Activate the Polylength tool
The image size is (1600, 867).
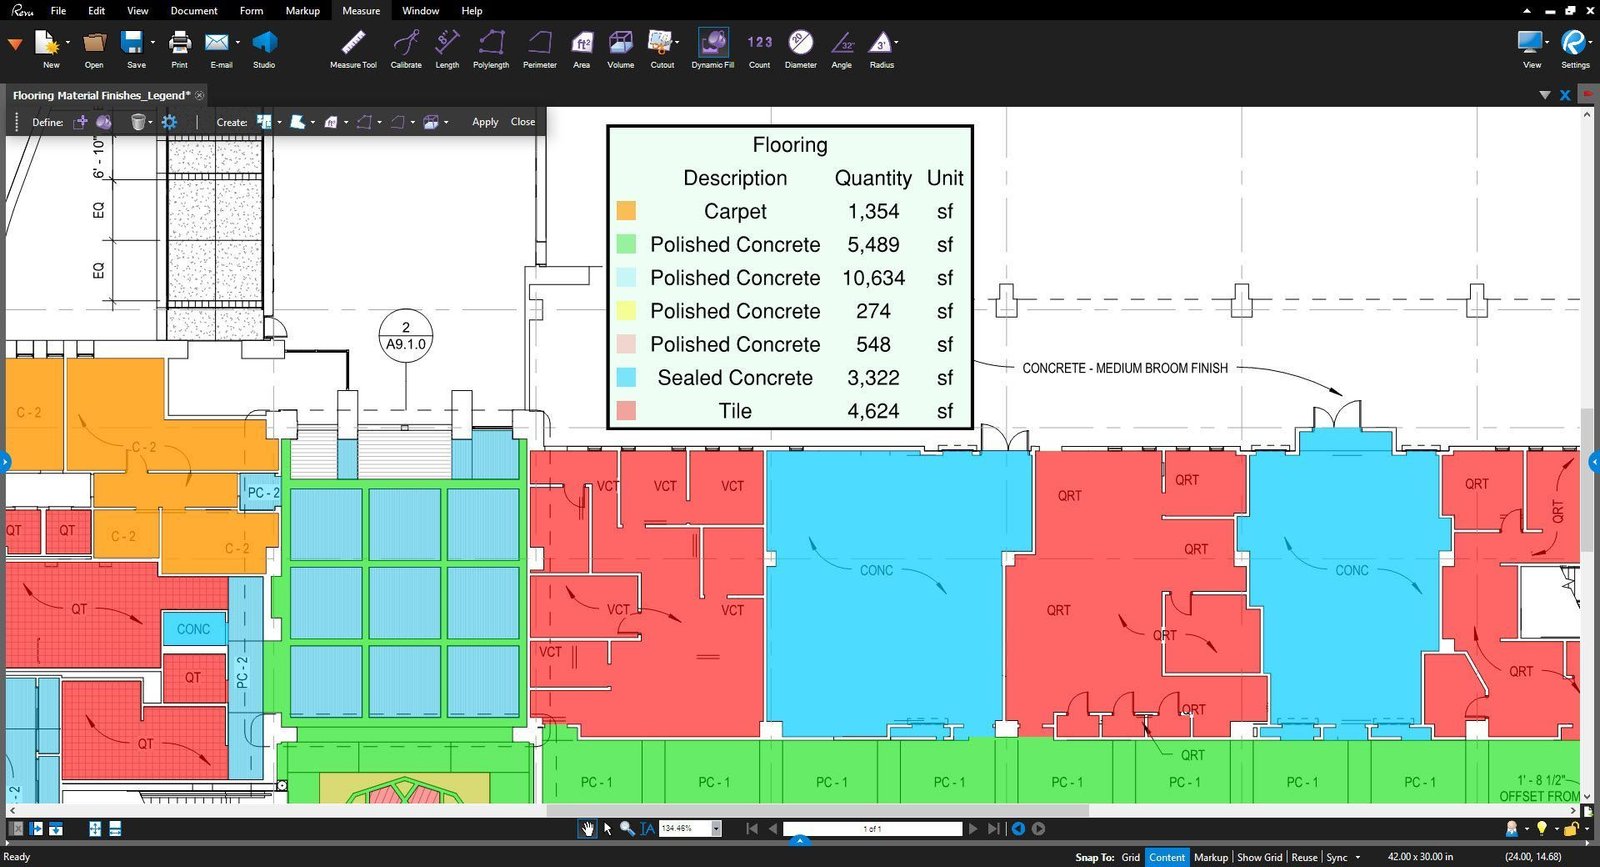[490, 47]
